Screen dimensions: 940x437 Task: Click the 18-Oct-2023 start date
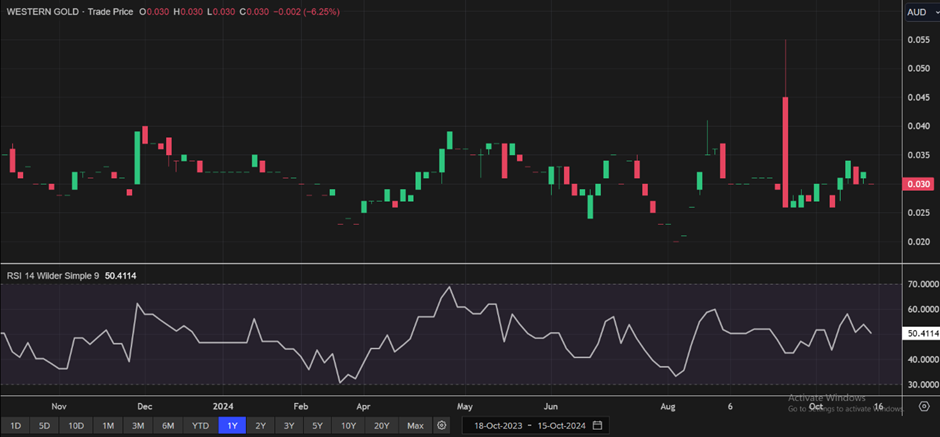click(x=496, y=425)
